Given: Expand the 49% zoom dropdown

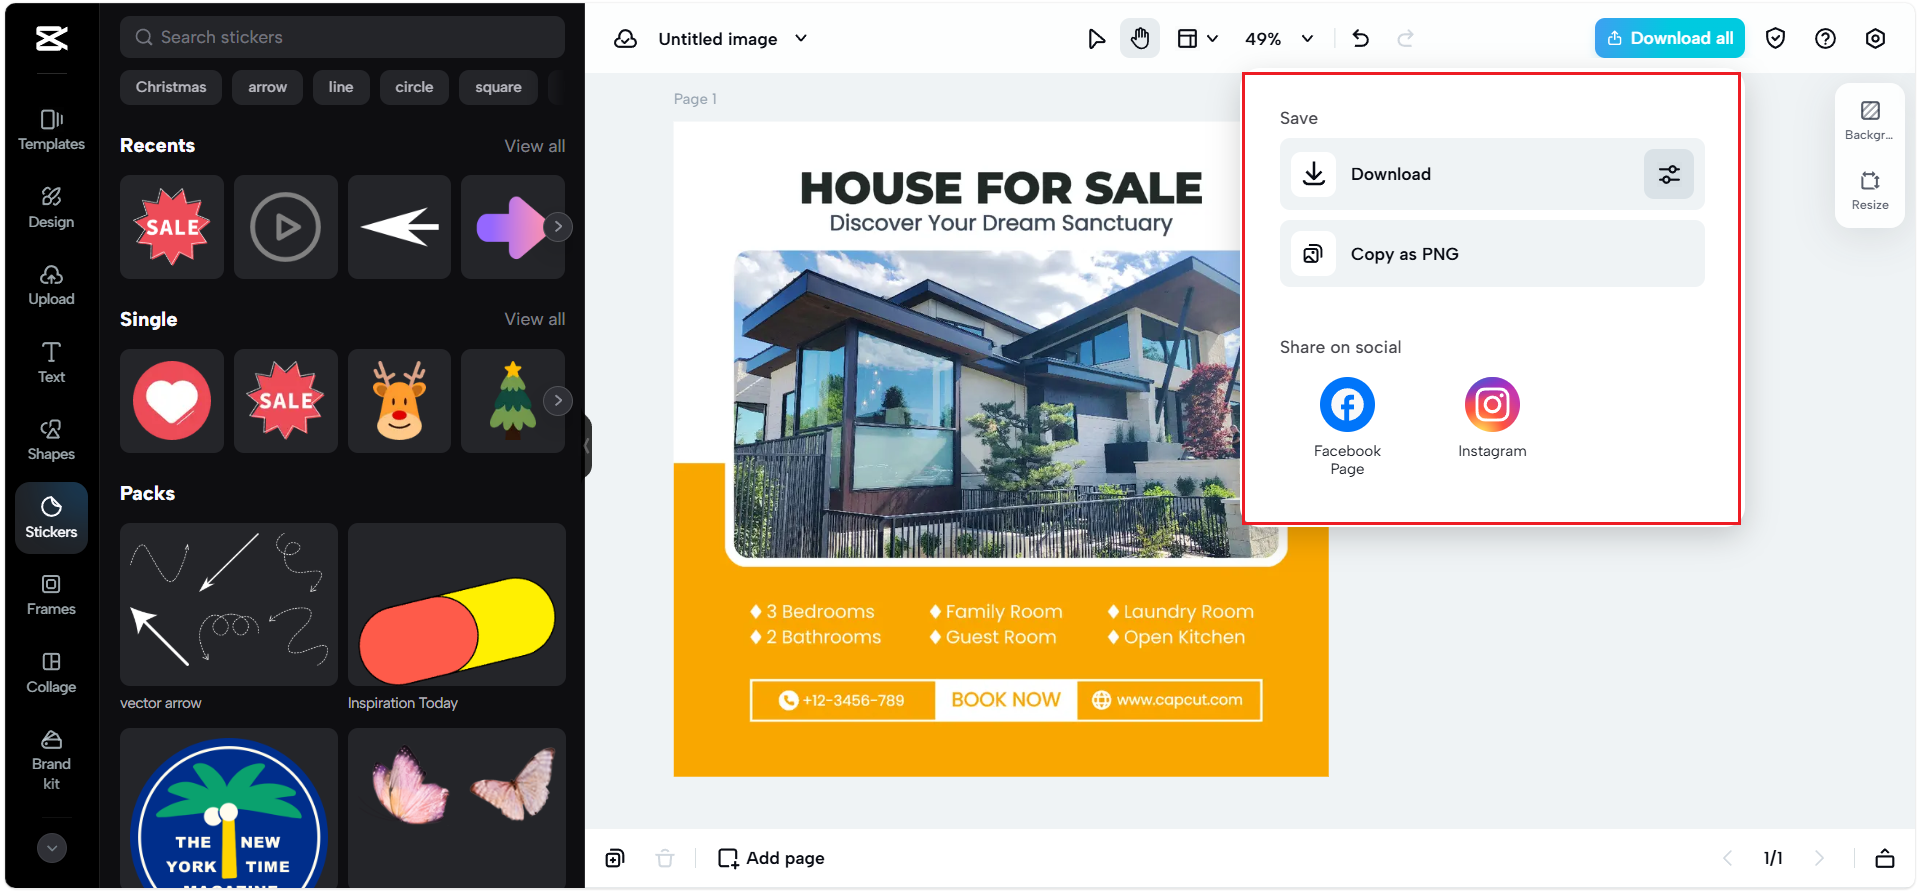Looking at the screenshot, I should [x=1278, y=39].
